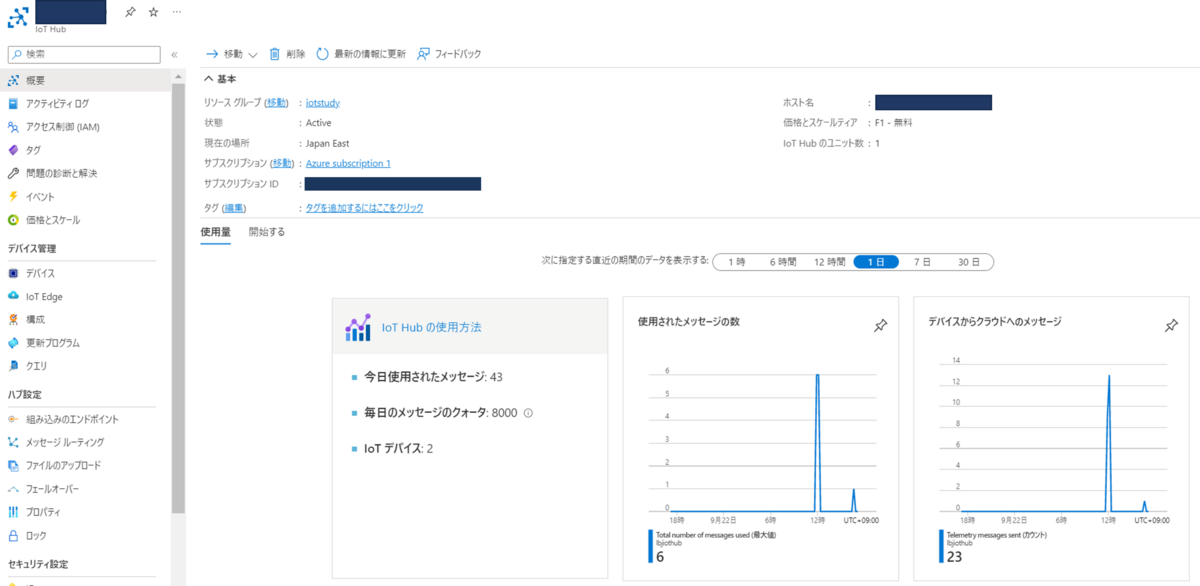Select the 6 時間 time range
The height and width of the screenshot is (586, 1200).
(x=783, y=261)
